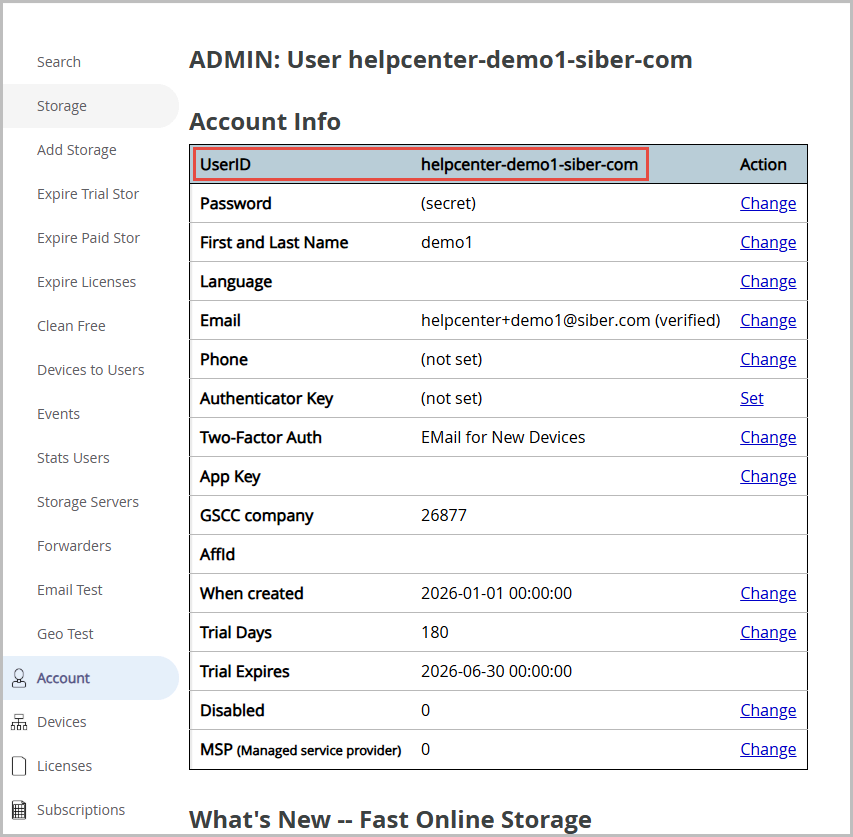853x837 pixels.
Task: Click the Subscriptions calculator icon in sidebar
Action: click(18, 810)
